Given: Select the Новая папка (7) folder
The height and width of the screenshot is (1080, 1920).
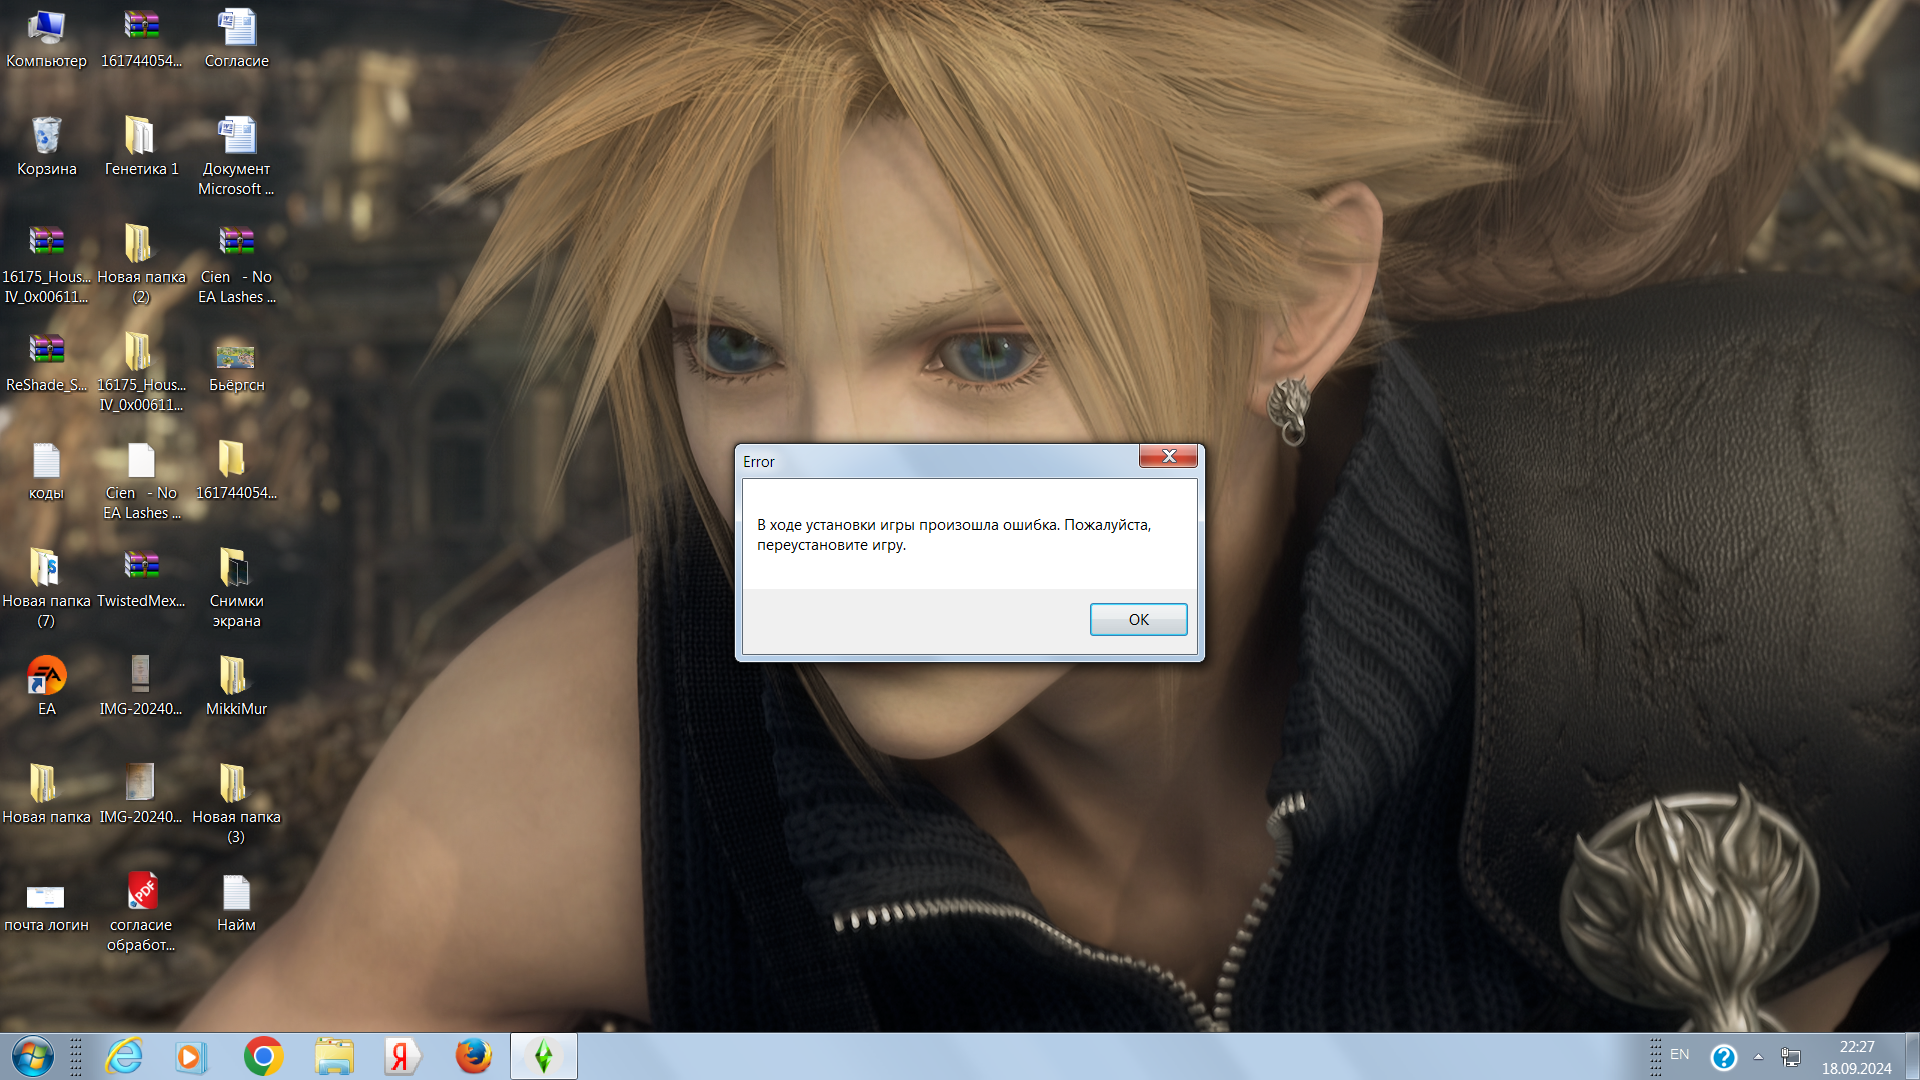Looking at the screenshot, I should click(x=46, y=589).
